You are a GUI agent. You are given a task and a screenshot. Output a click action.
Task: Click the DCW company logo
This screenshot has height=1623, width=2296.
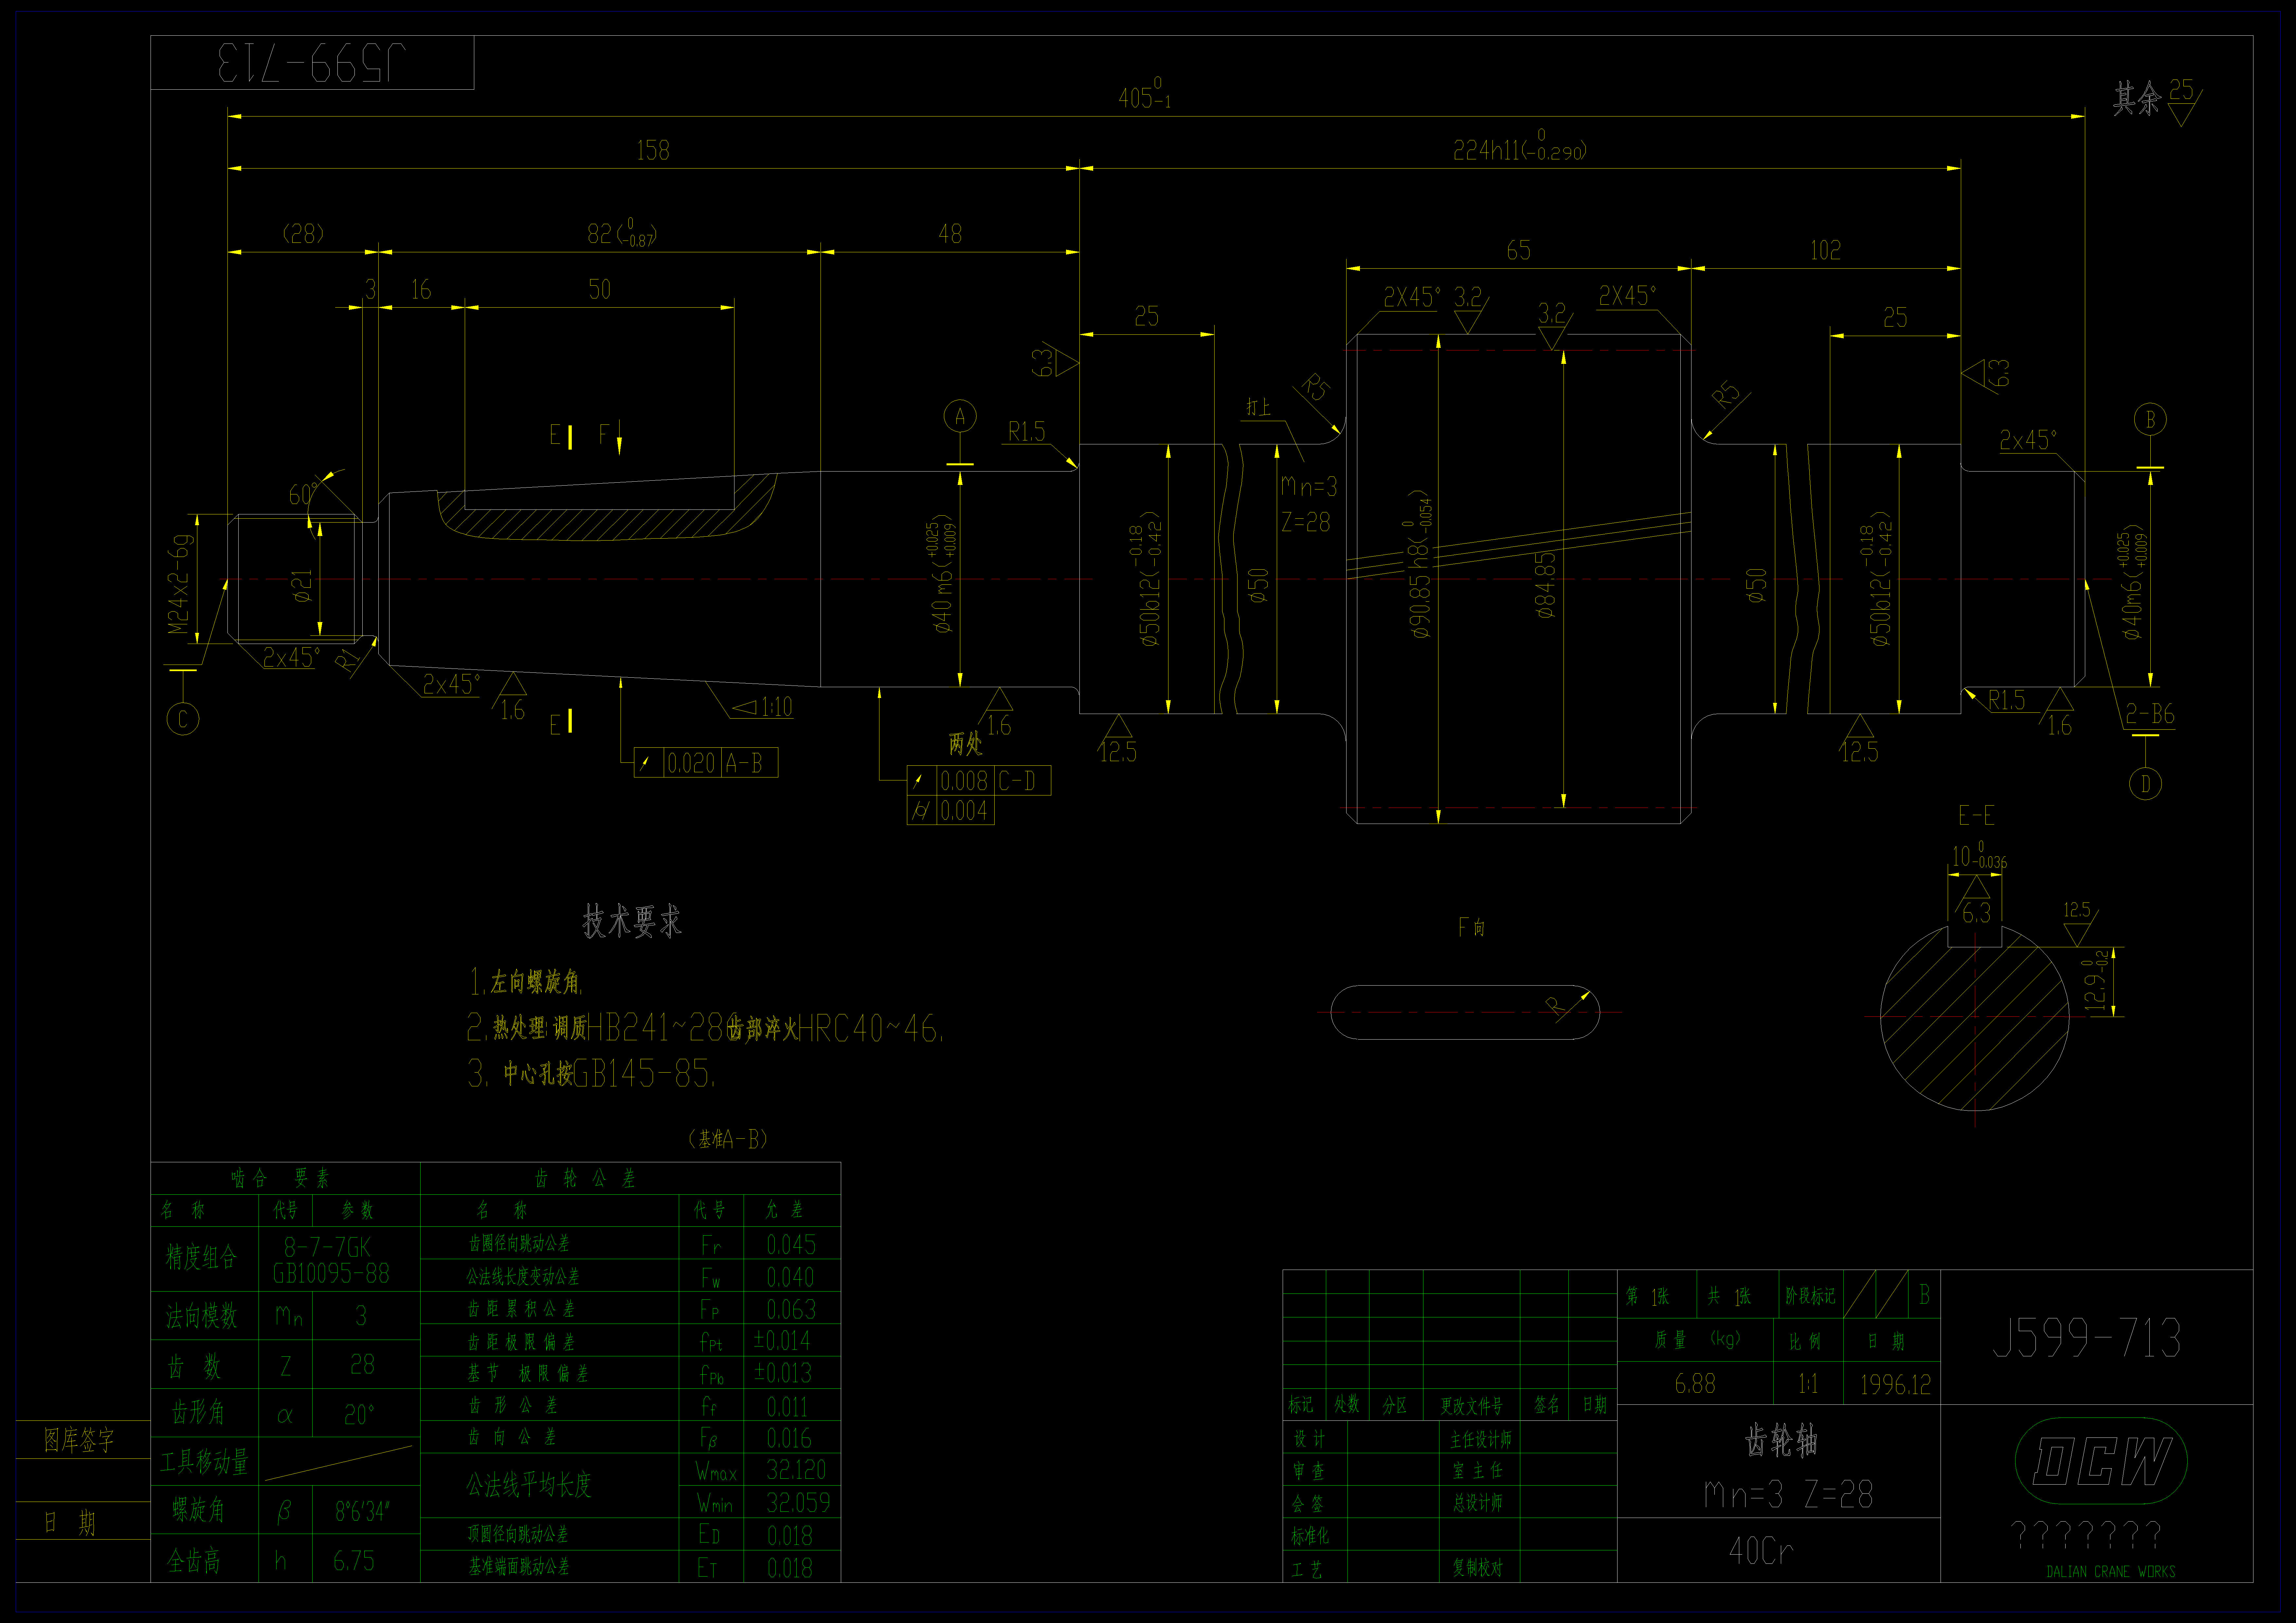pos(2101,1461)
